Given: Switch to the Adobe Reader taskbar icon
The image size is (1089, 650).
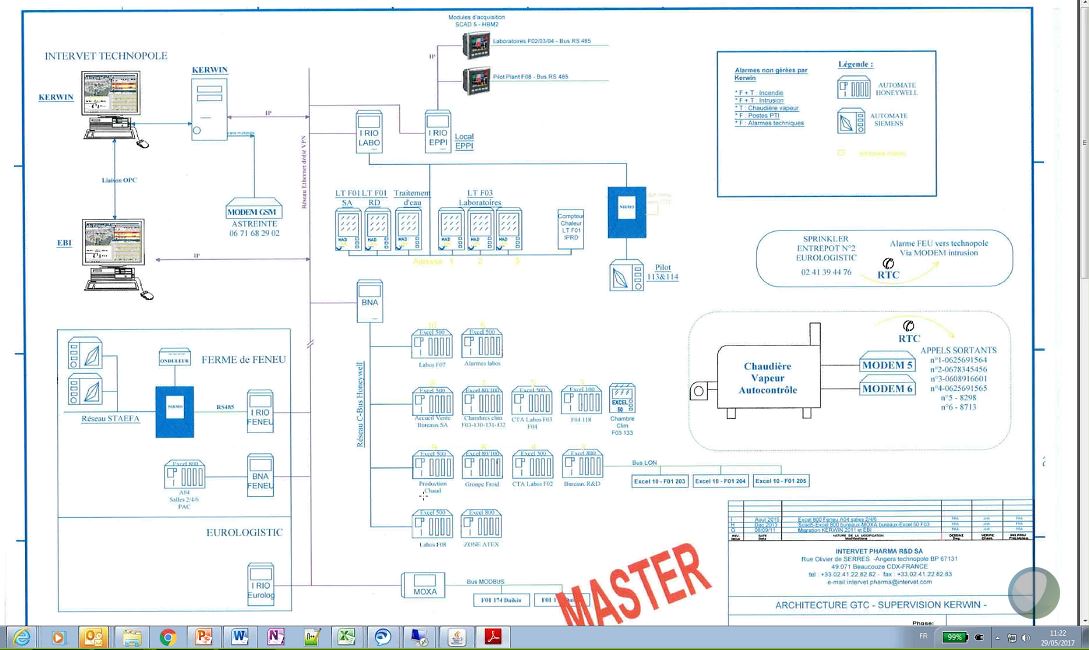Looking at the screenshot, I should click(492, 637).
